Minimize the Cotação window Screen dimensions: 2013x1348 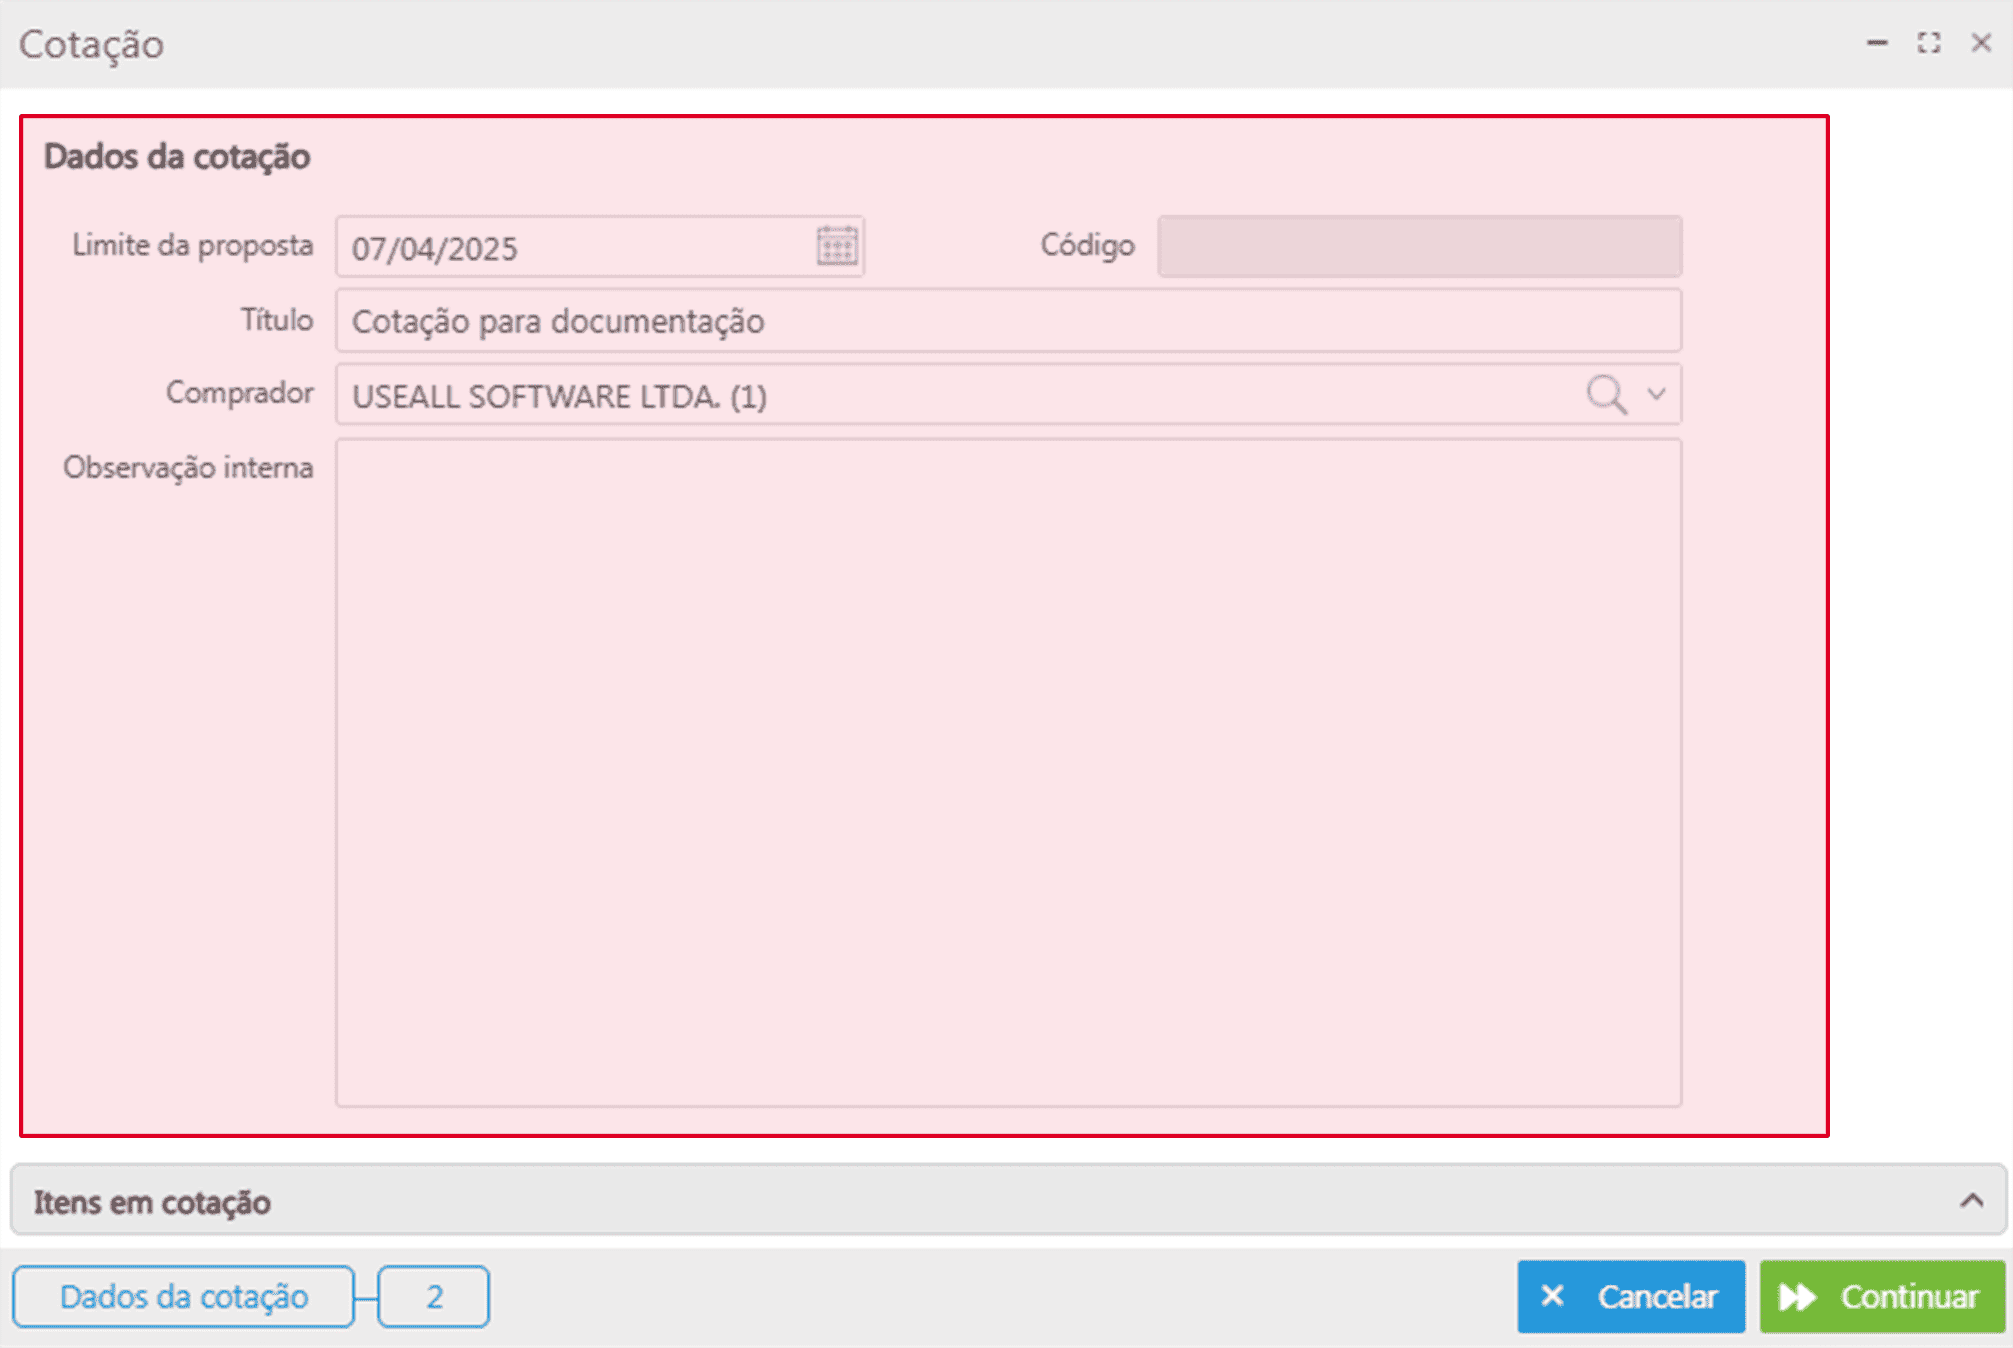[x=1877, y=43]
